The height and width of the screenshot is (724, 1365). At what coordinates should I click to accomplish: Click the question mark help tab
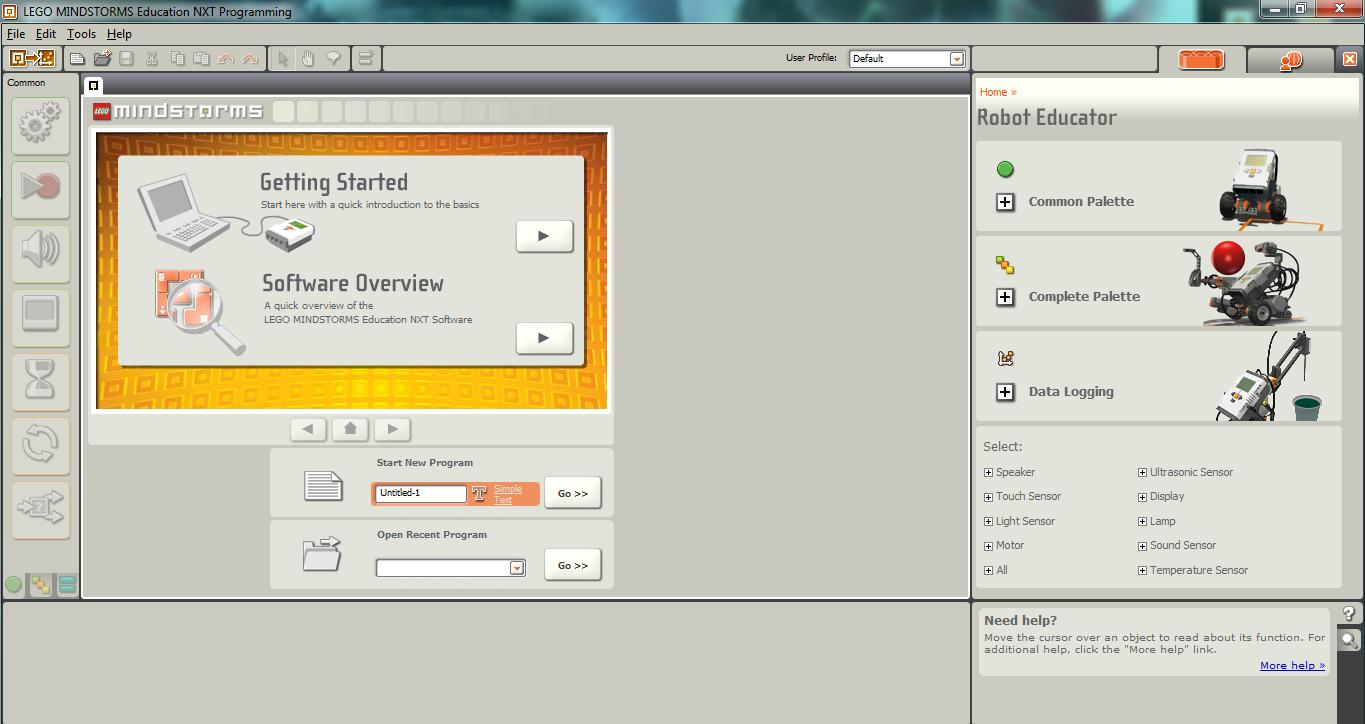point(1349,614)
